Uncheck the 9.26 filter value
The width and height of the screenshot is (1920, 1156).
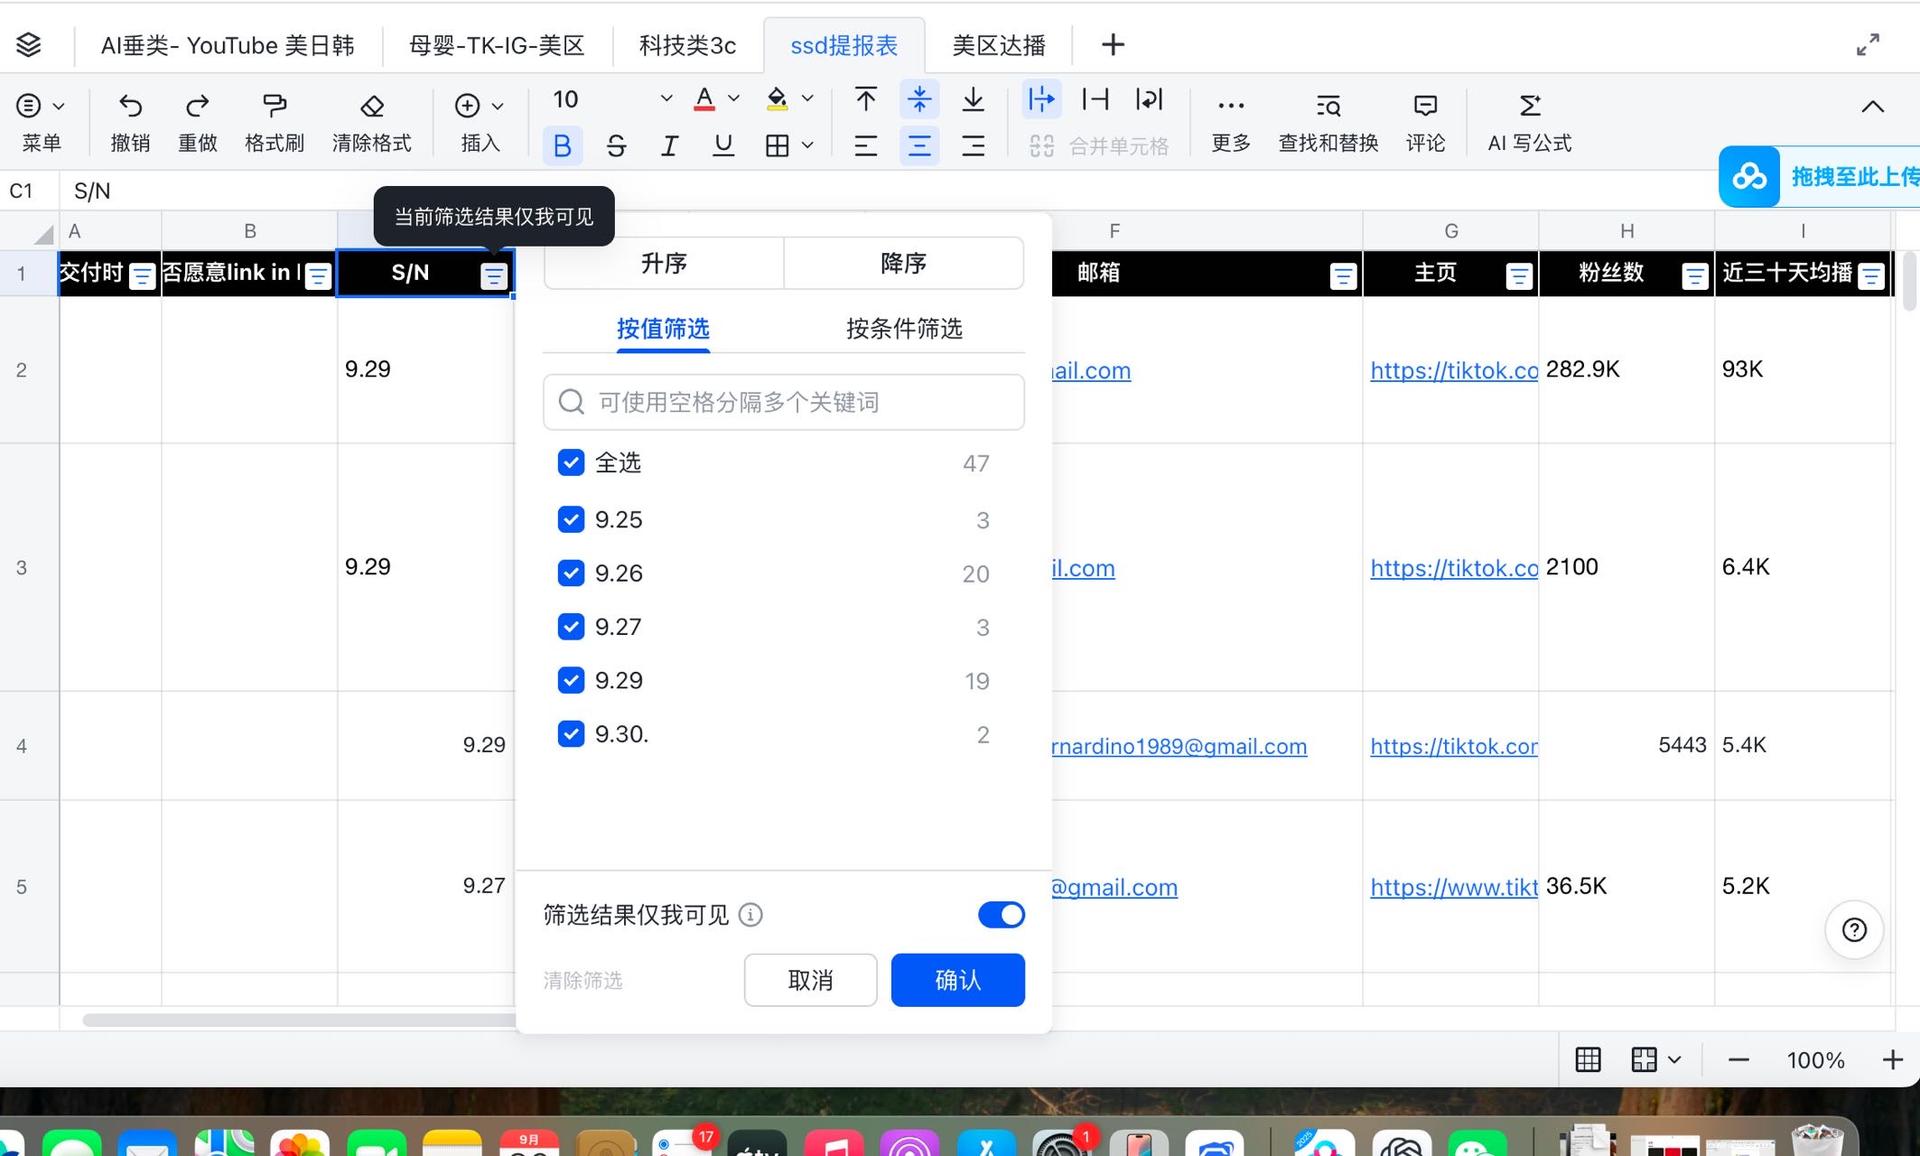point(571,573)
